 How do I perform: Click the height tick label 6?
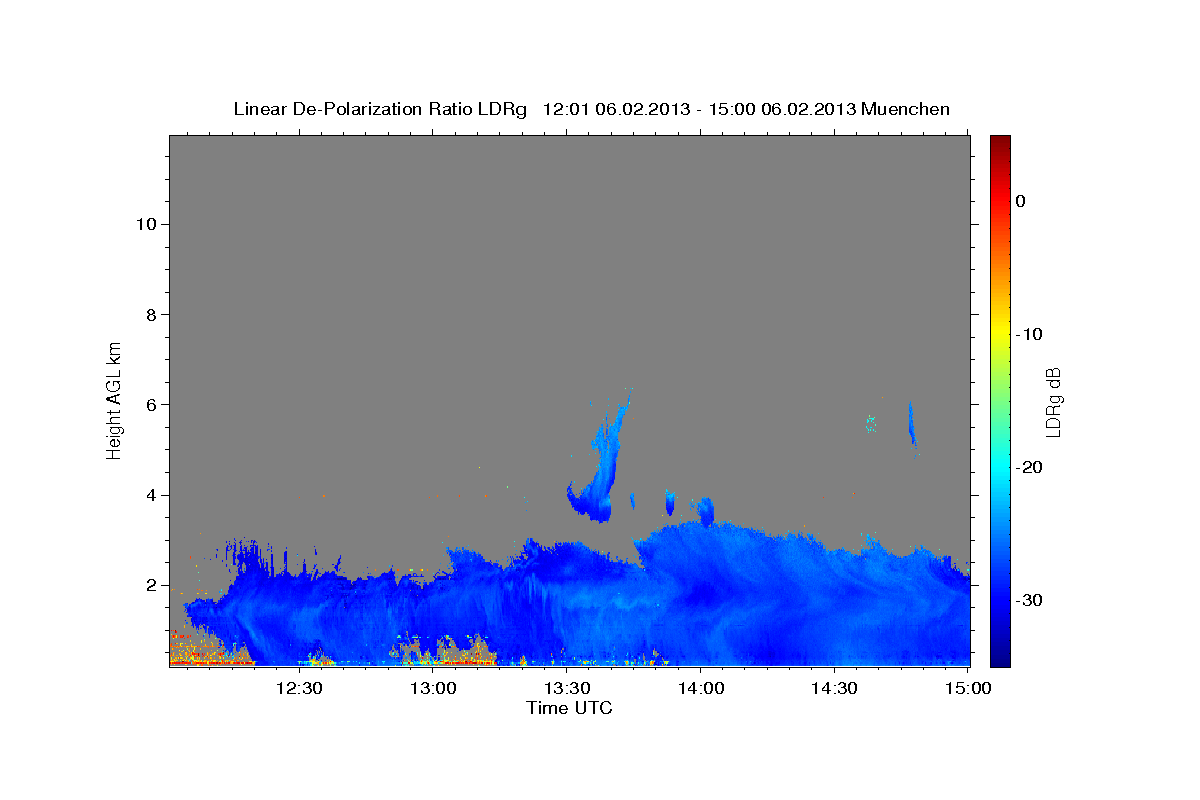tap(150, 405)
